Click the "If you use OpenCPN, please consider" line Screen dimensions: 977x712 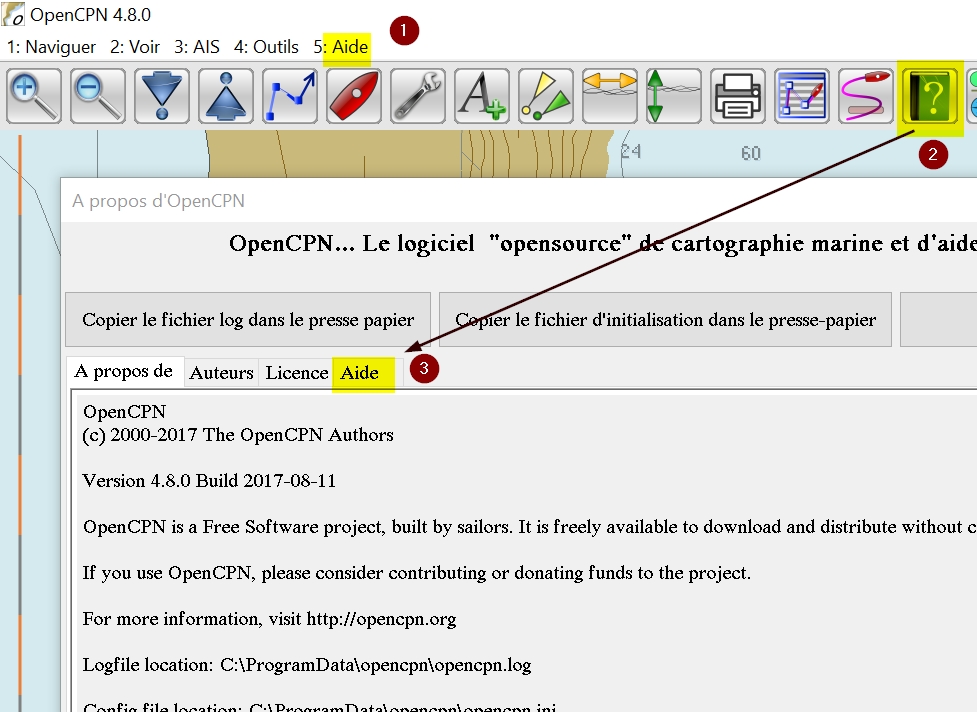coord(416,573)
